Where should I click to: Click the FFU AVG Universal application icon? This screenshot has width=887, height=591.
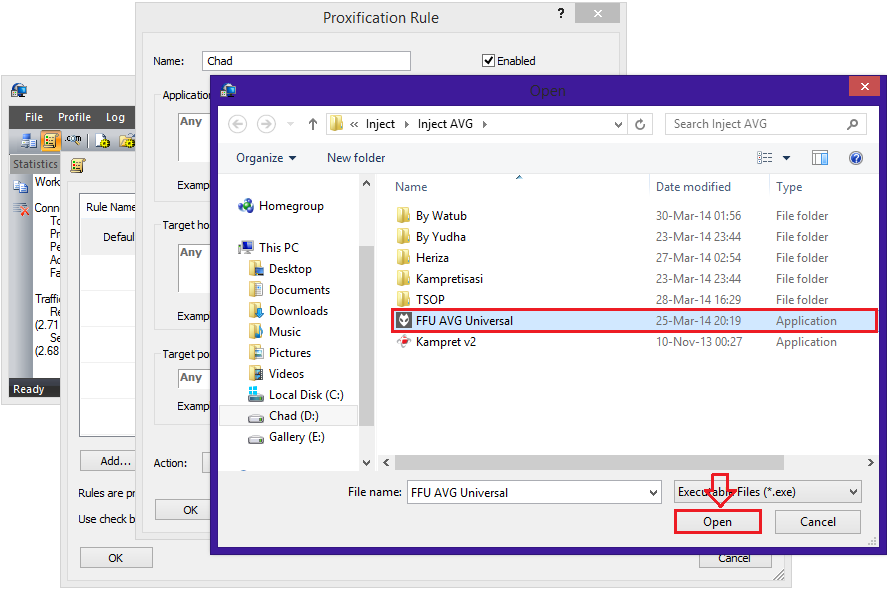(403, 321)
